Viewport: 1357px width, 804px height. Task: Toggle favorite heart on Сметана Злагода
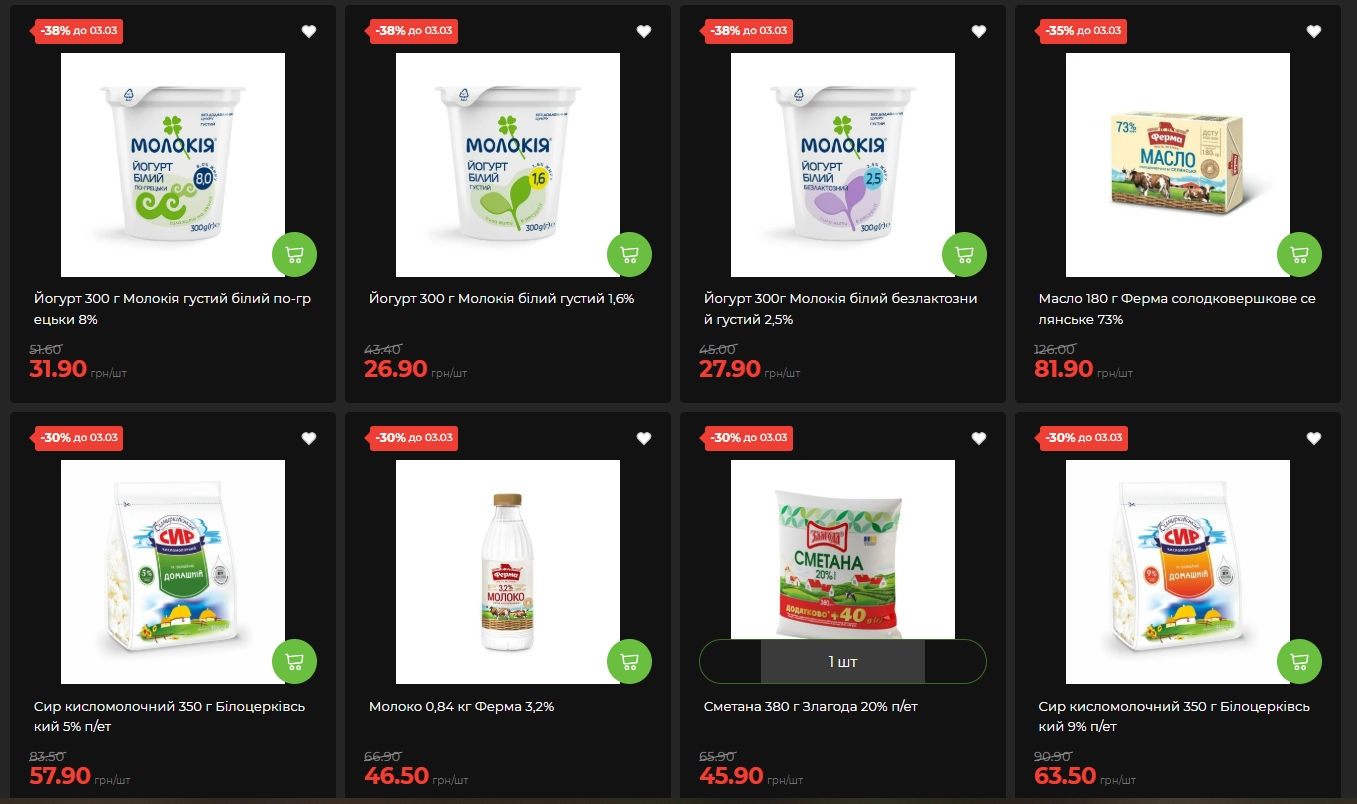[x=979, y=438]
